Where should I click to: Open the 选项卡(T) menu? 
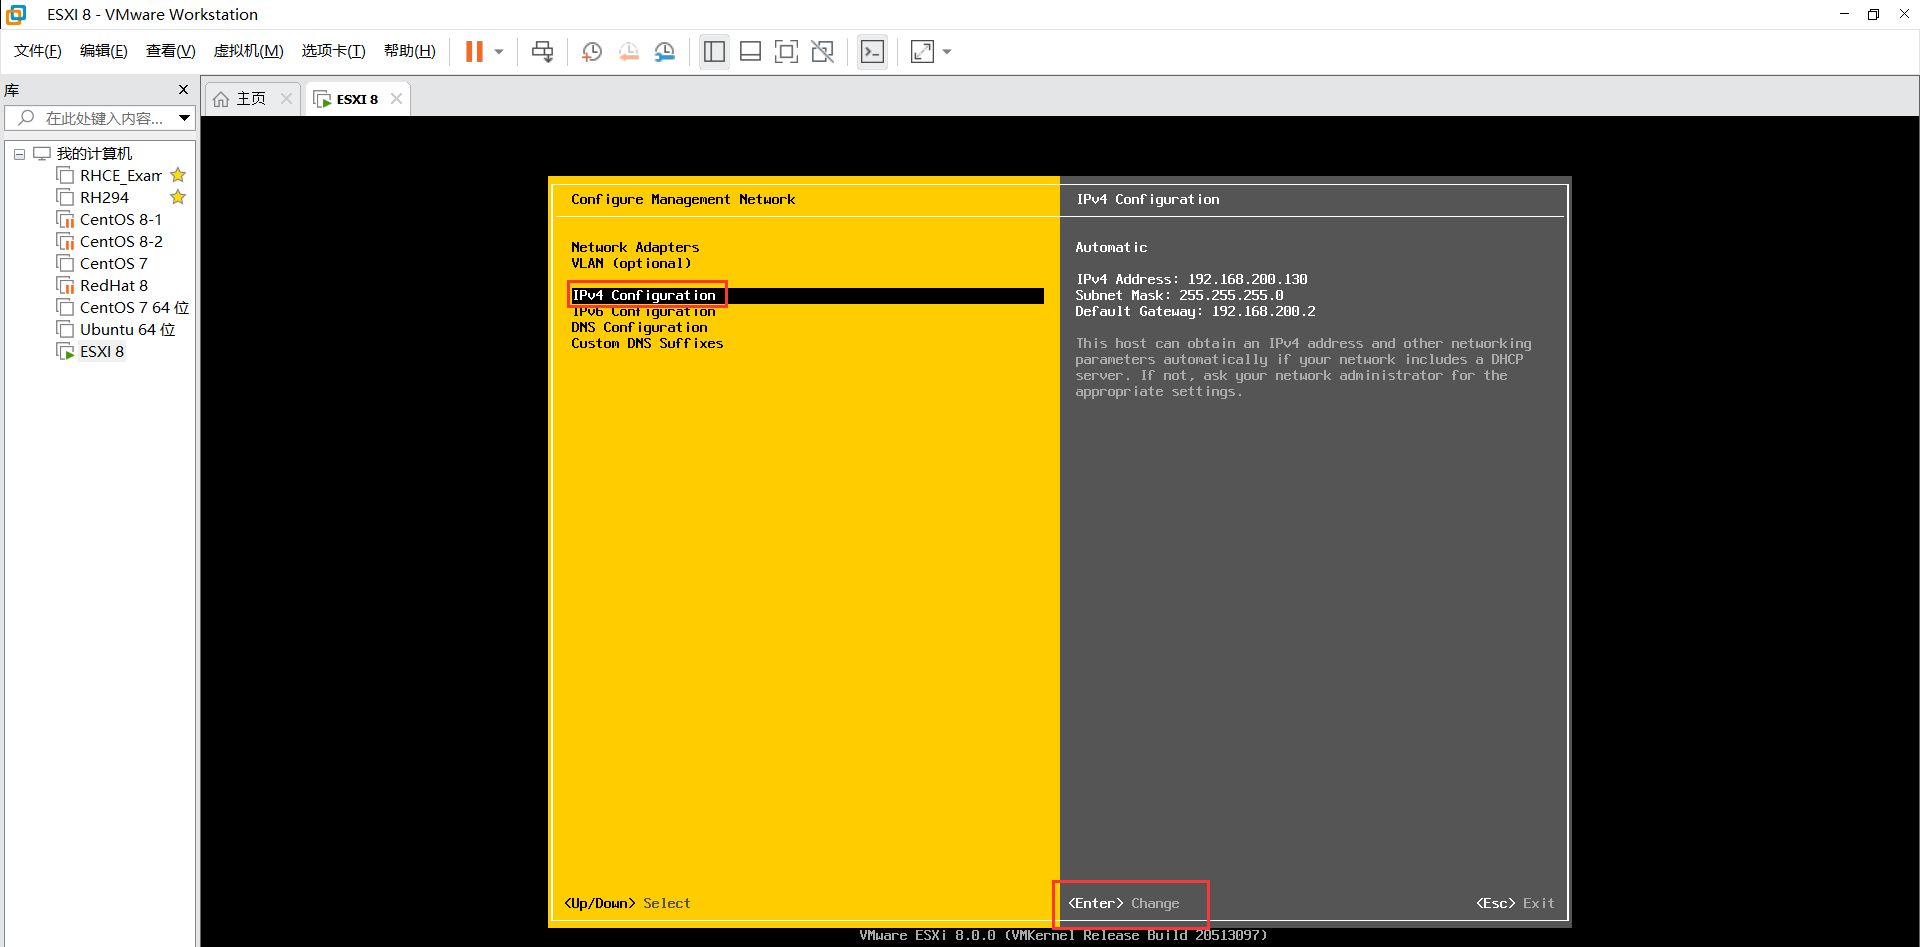333,51
